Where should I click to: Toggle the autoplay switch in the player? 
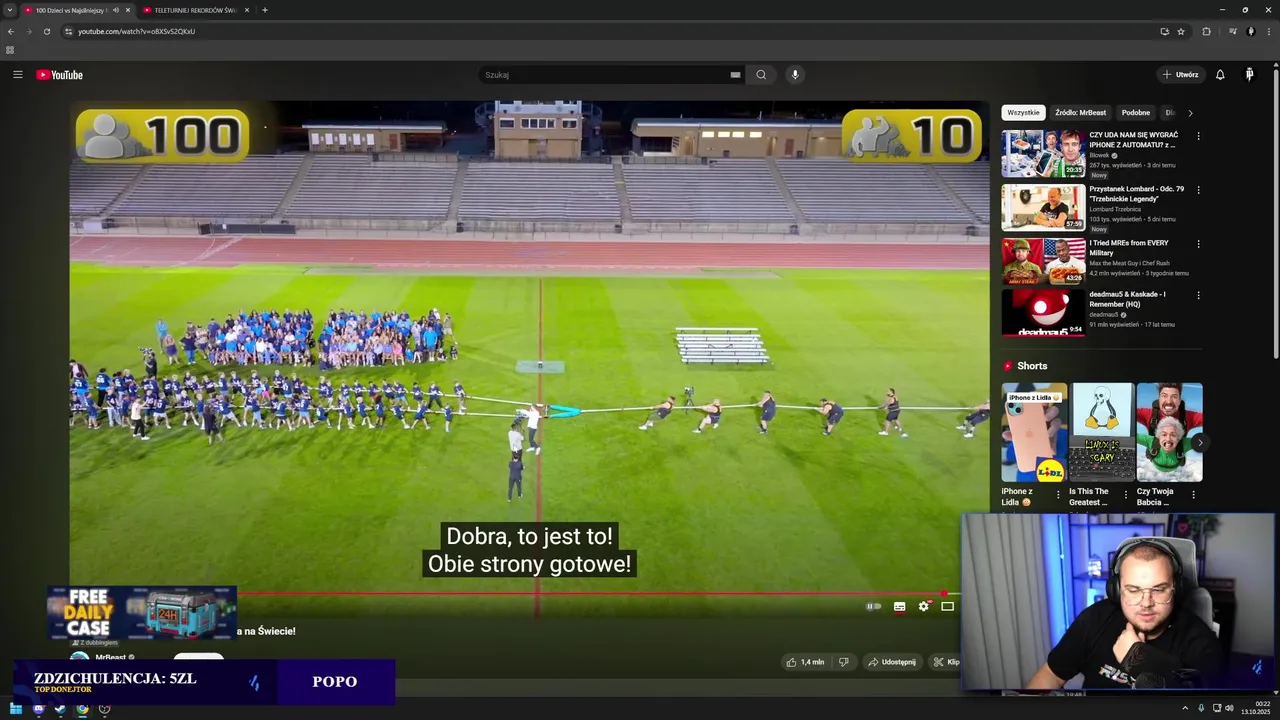point(874,606)
